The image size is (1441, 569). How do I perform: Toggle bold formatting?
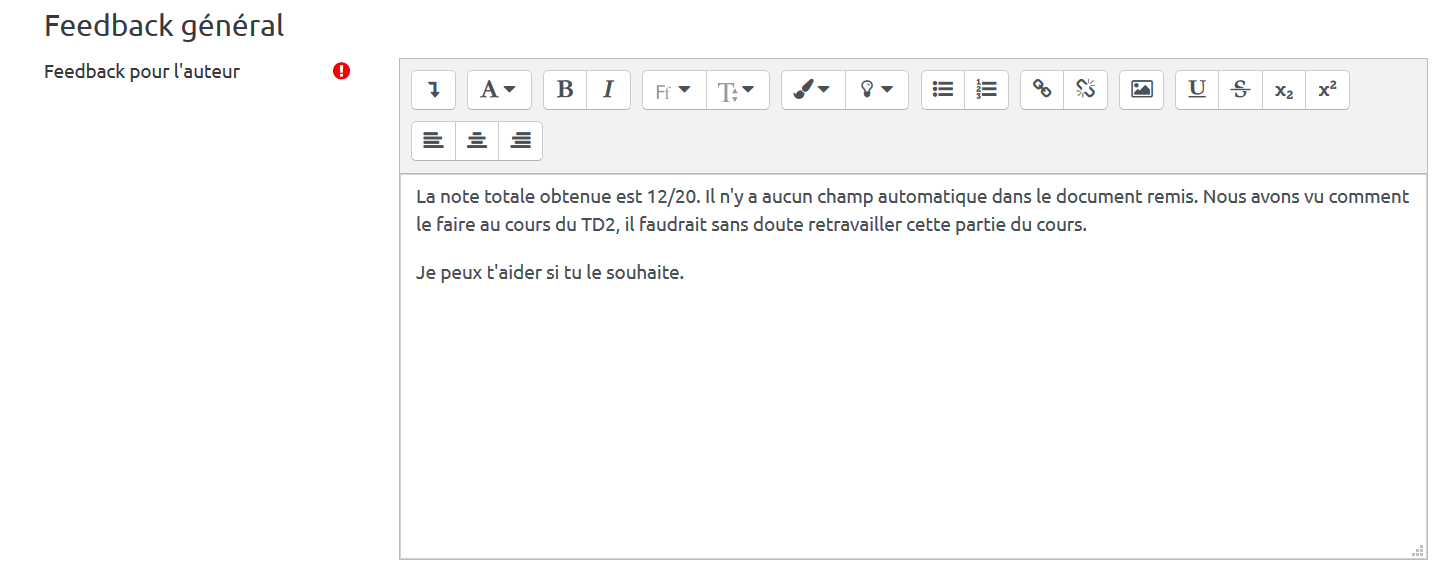pos(565,90)
